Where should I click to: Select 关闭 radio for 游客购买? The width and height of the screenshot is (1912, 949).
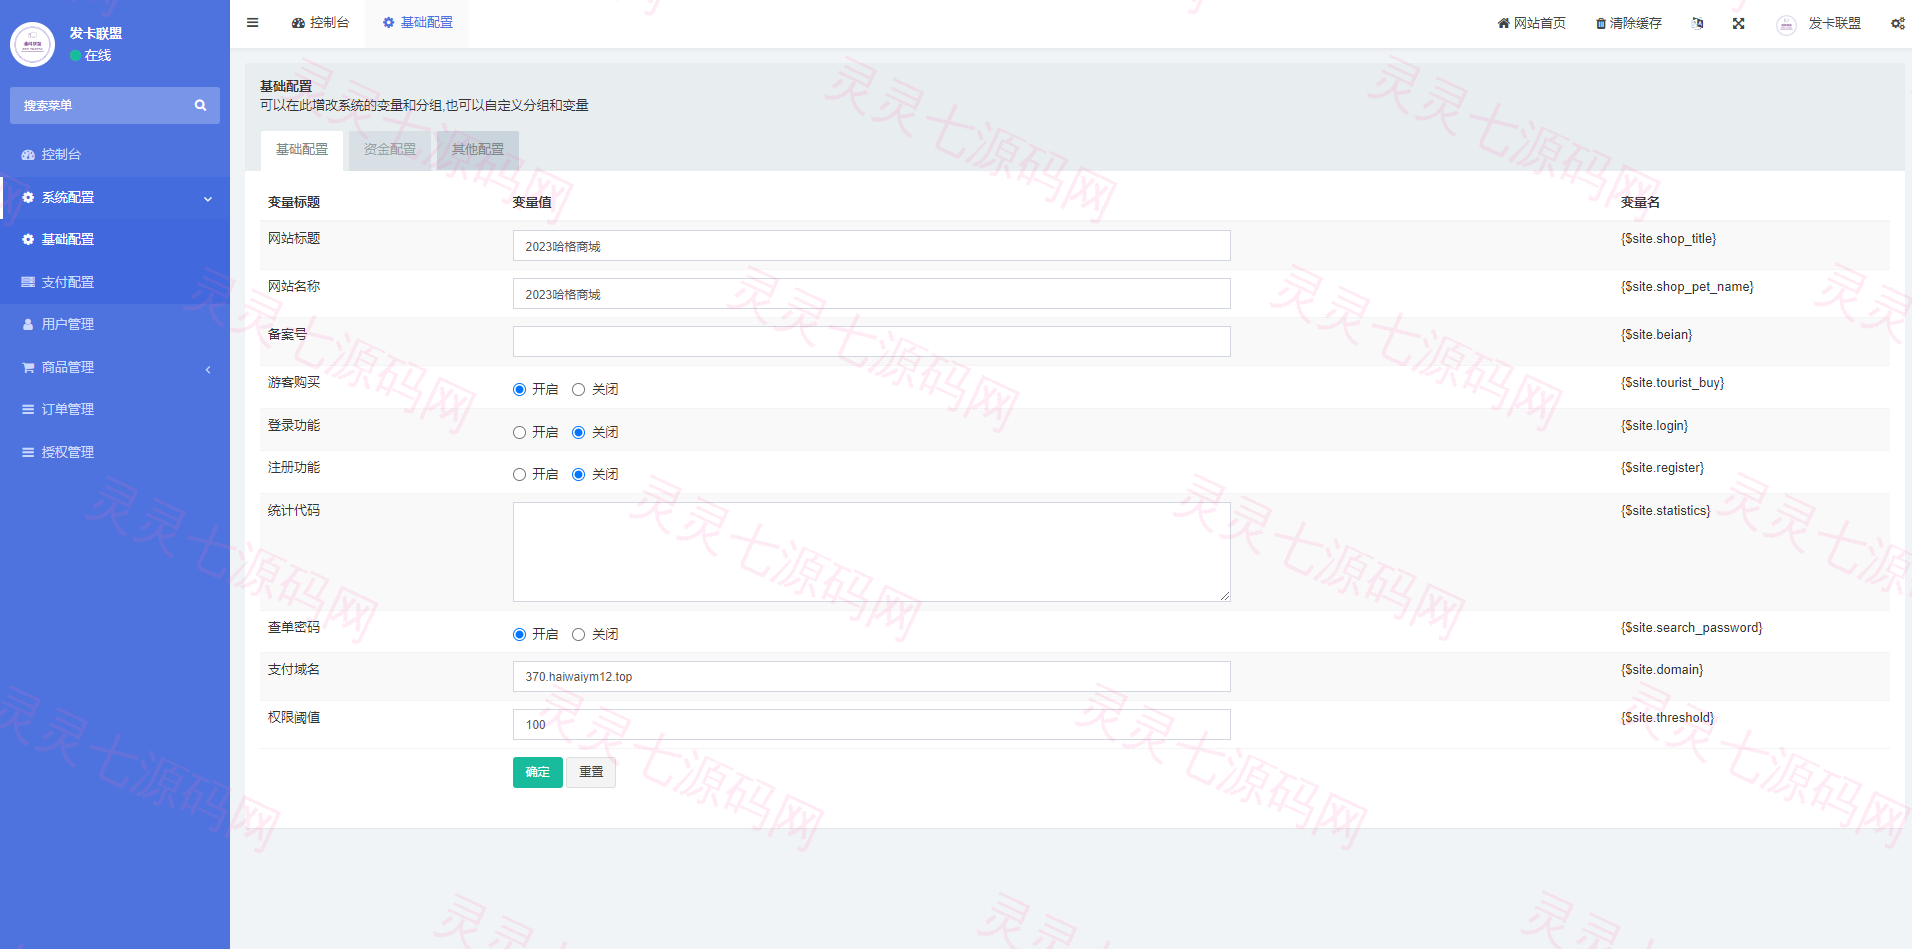point(578,390)
